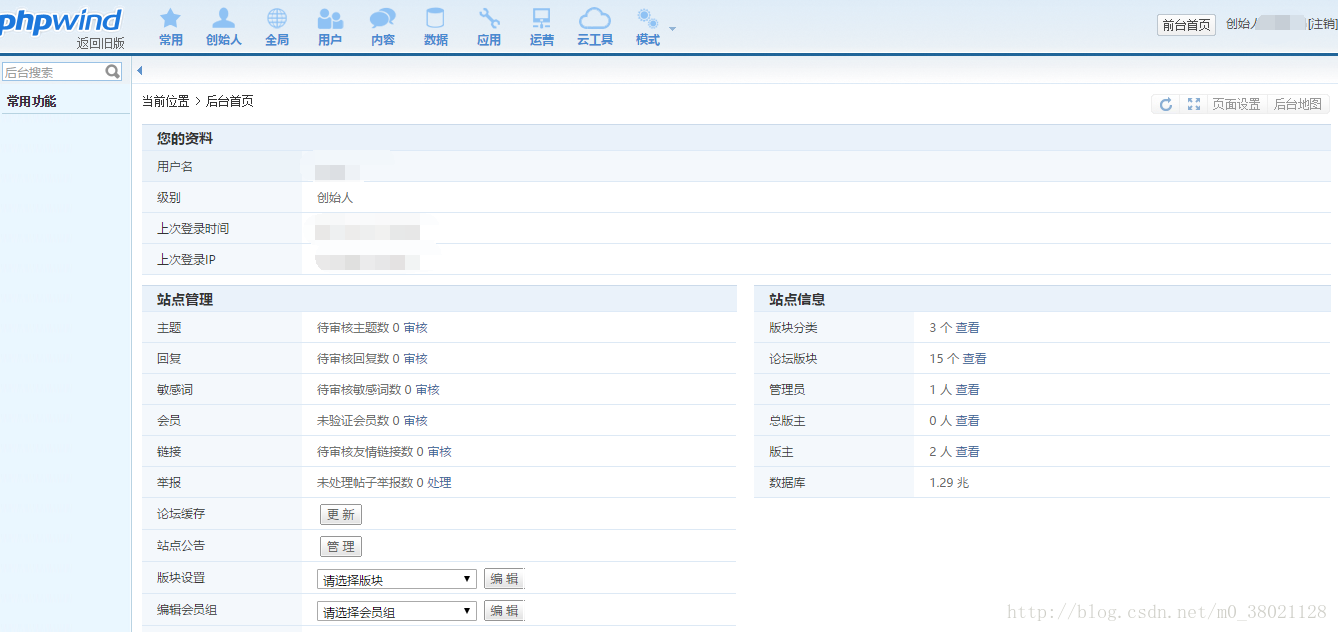Screen dimensions: 1338x632
Task: Open the 运营 operations icon menu
Action: 542,27
